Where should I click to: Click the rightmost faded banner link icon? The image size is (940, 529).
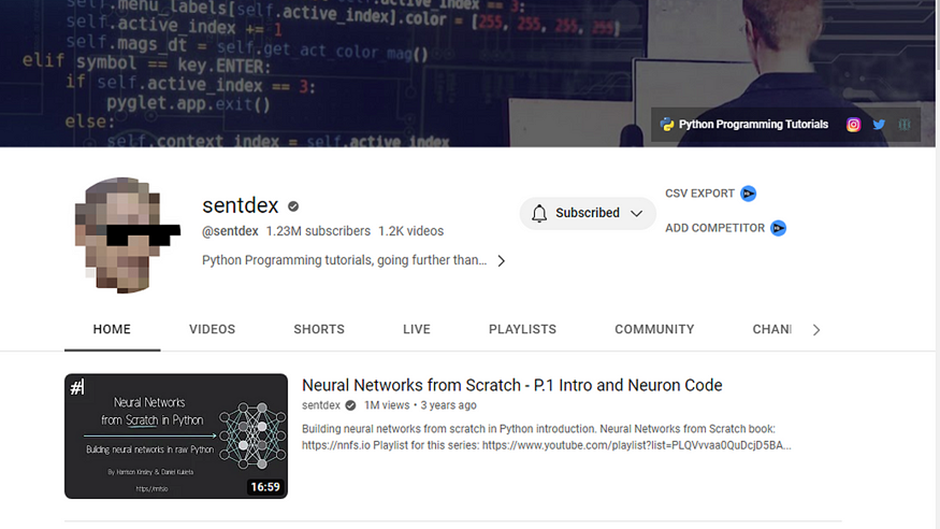pyautogui.click(x=904, y=124)
